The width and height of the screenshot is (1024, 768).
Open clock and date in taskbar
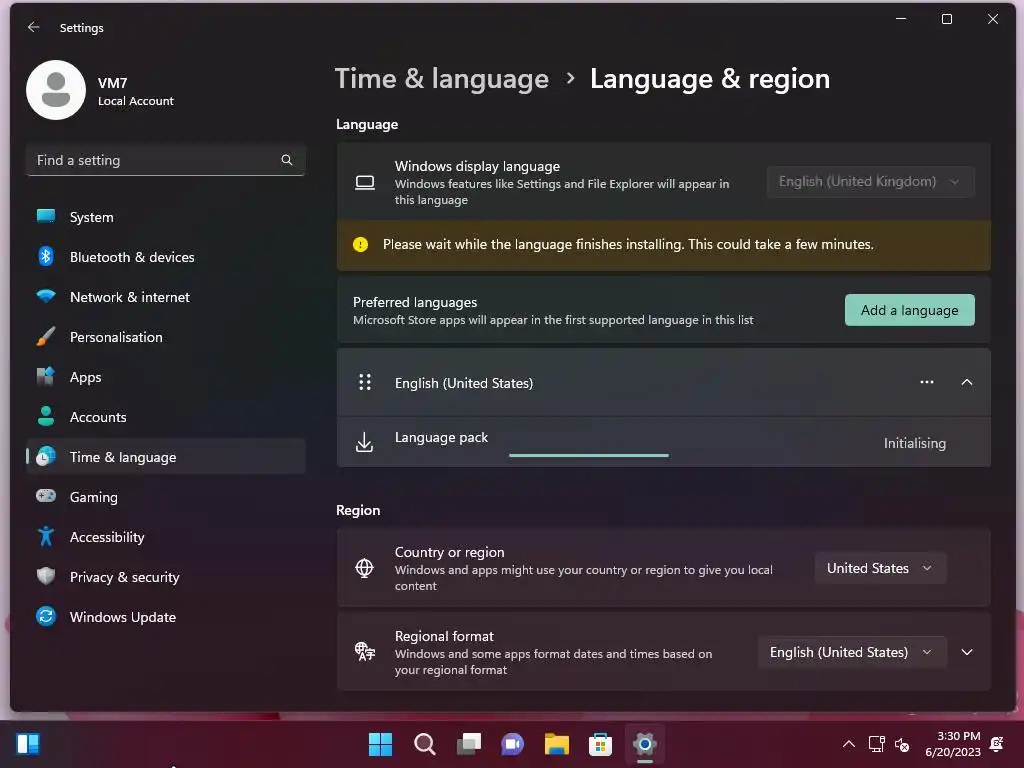pos(953,744)
